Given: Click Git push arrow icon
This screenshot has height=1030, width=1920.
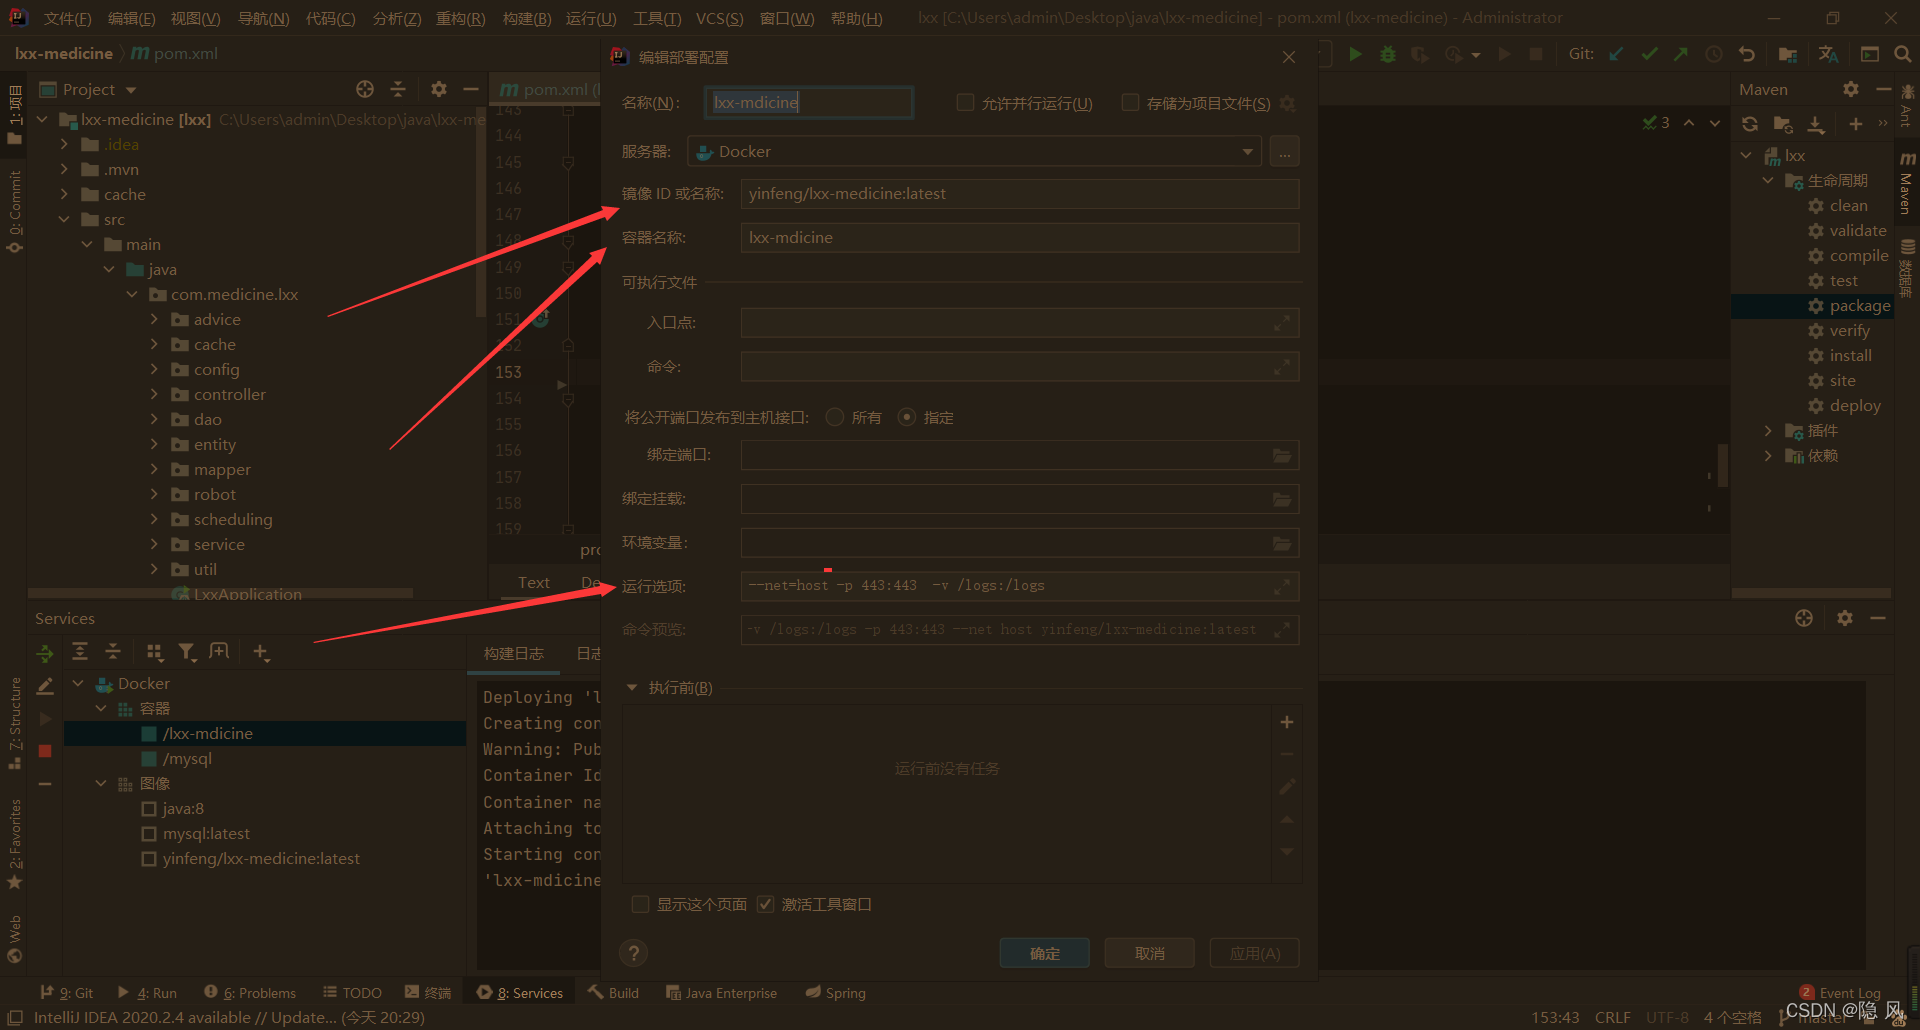Looking at the screenshot, I should pyautogui.click(x=1681, y=54).
